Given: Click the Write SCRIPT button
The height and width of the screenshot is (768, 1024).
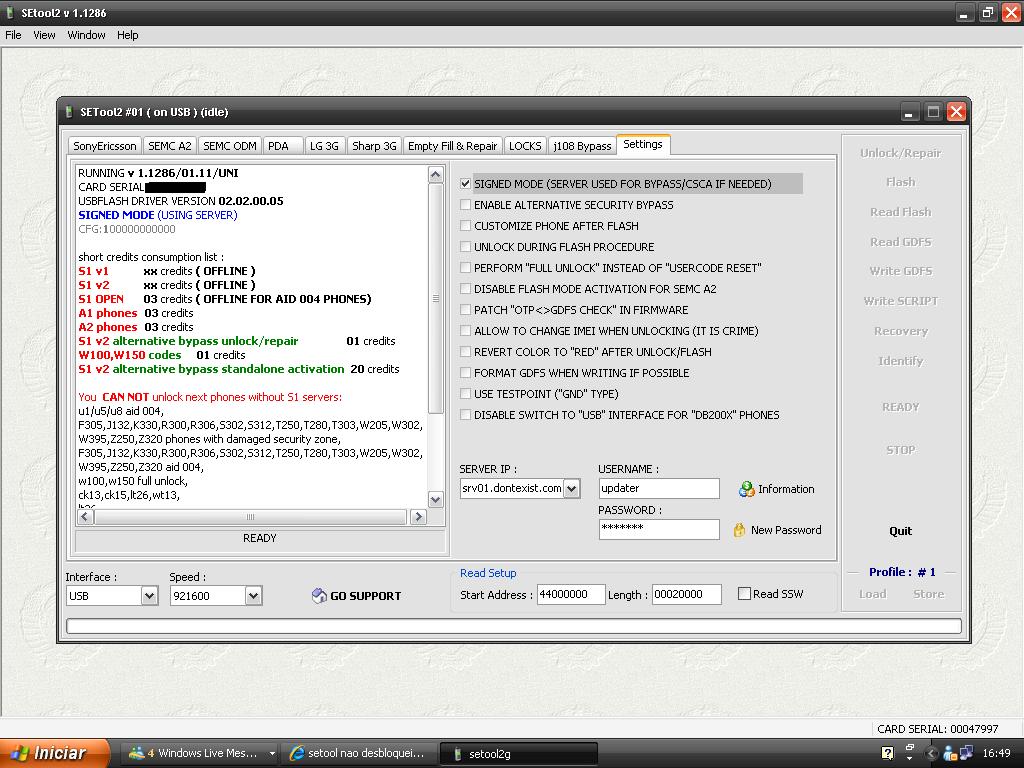Looking at the screenshot, I should [x=901, y=301].
